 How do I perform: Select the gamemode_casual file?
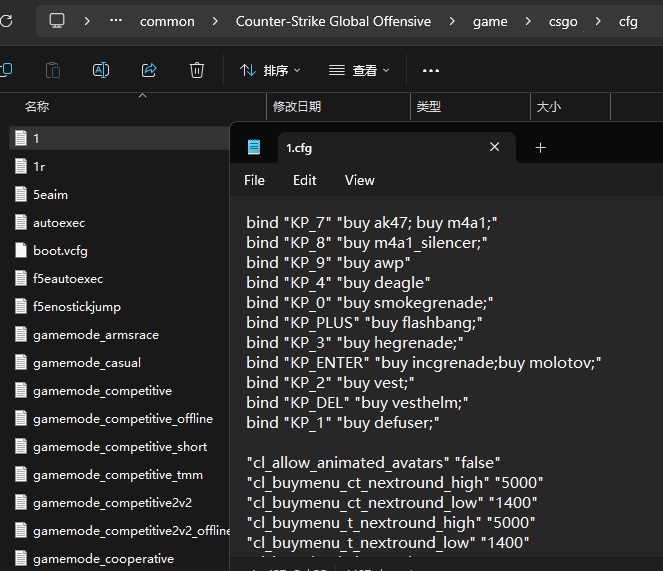click(86, 363)
